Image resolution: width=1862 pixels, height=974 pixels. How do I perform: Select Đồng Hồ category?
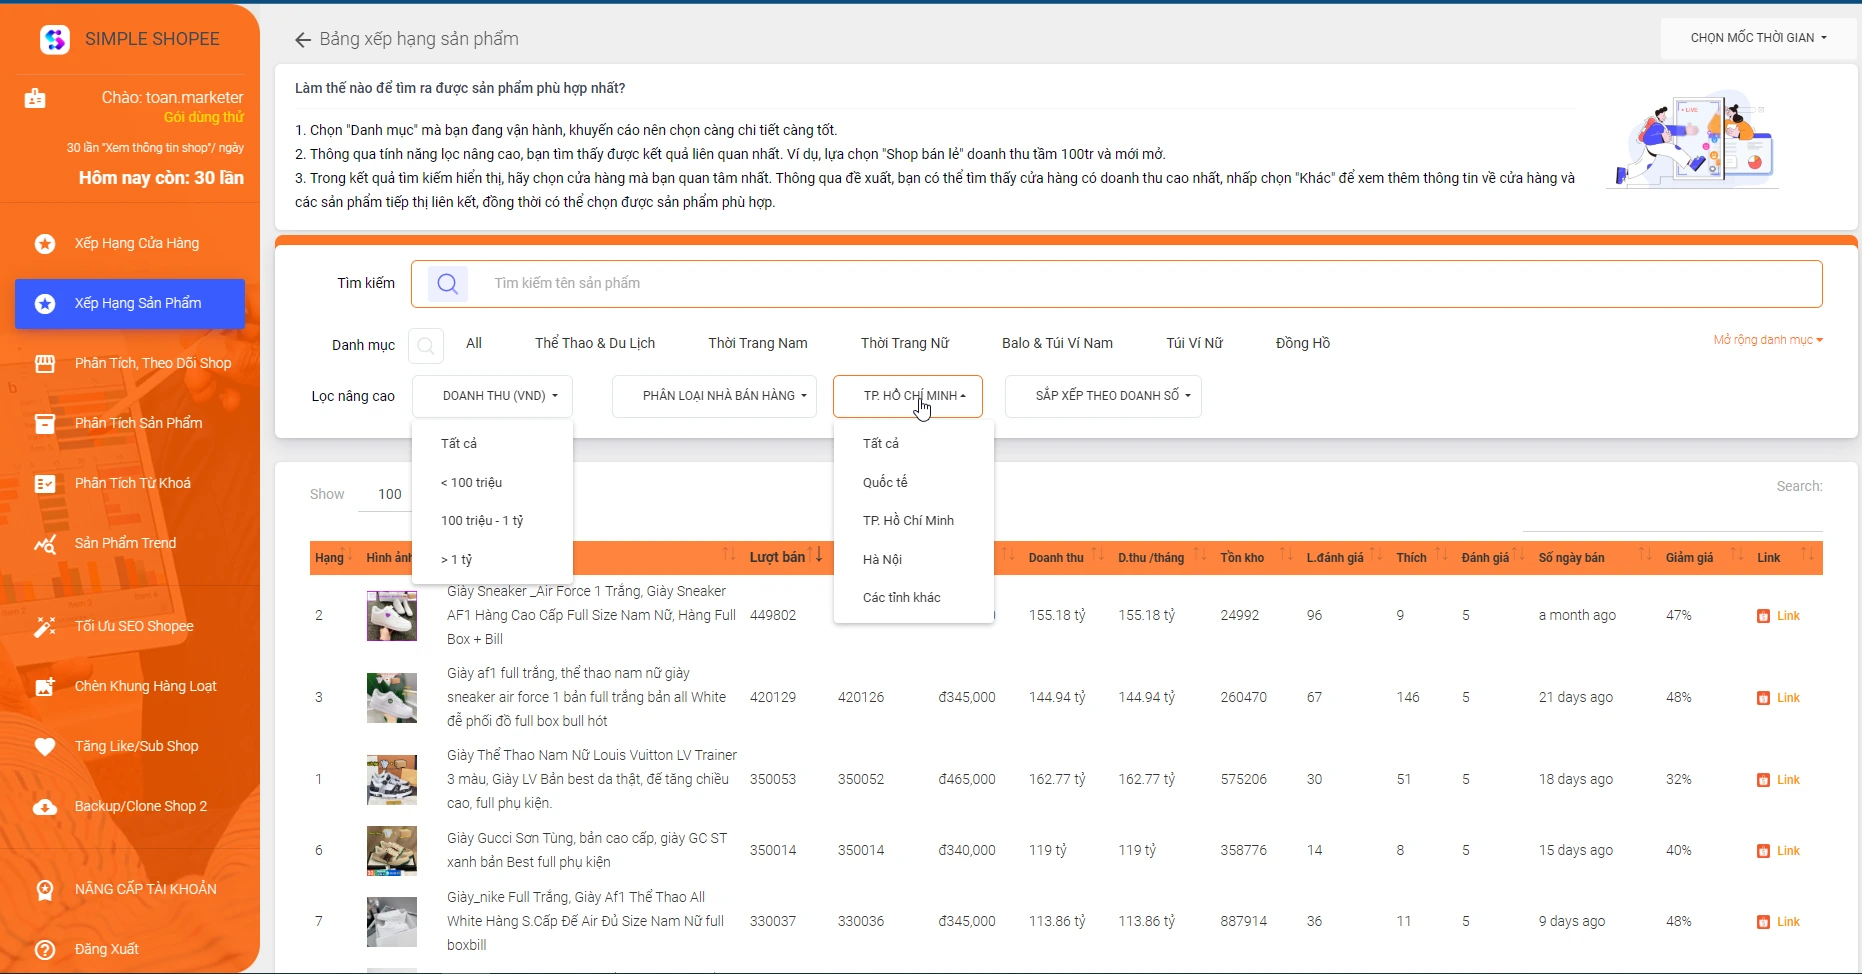tap(1303, 343)
